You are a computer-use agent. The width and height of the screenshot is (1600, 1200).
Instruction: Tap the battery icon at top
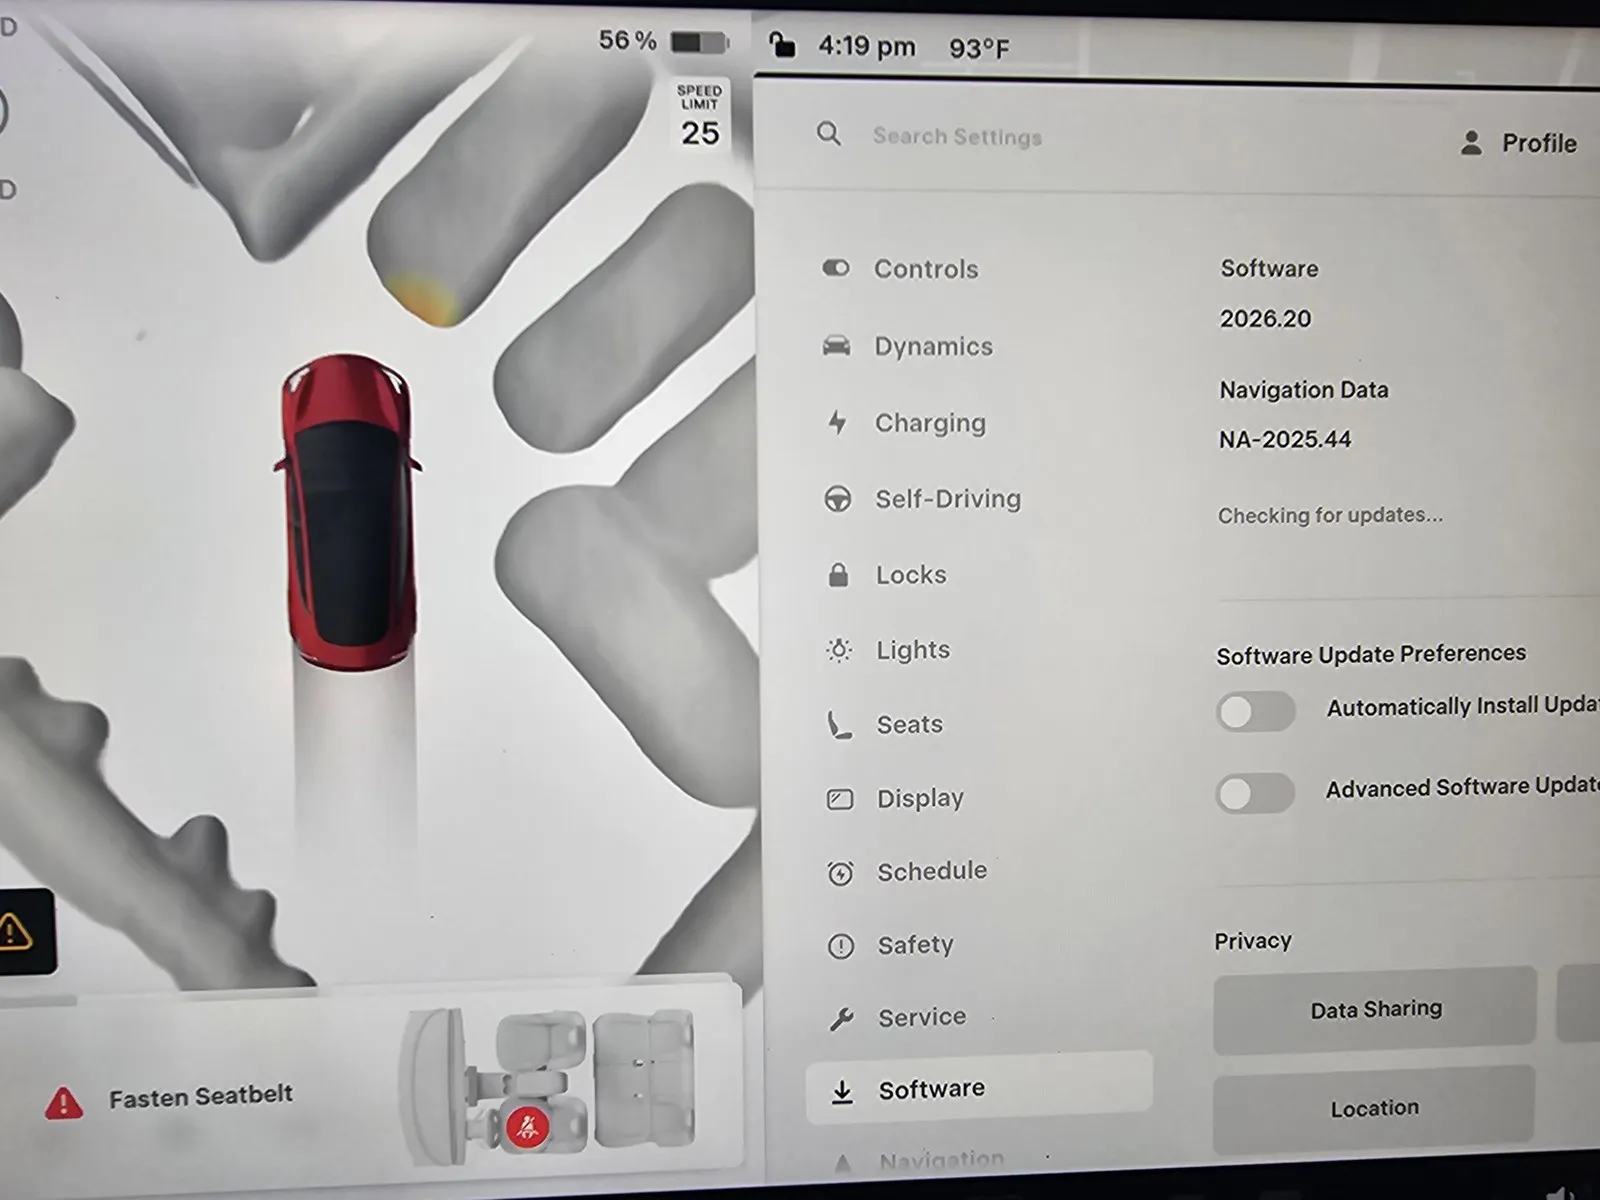point(699,42)
